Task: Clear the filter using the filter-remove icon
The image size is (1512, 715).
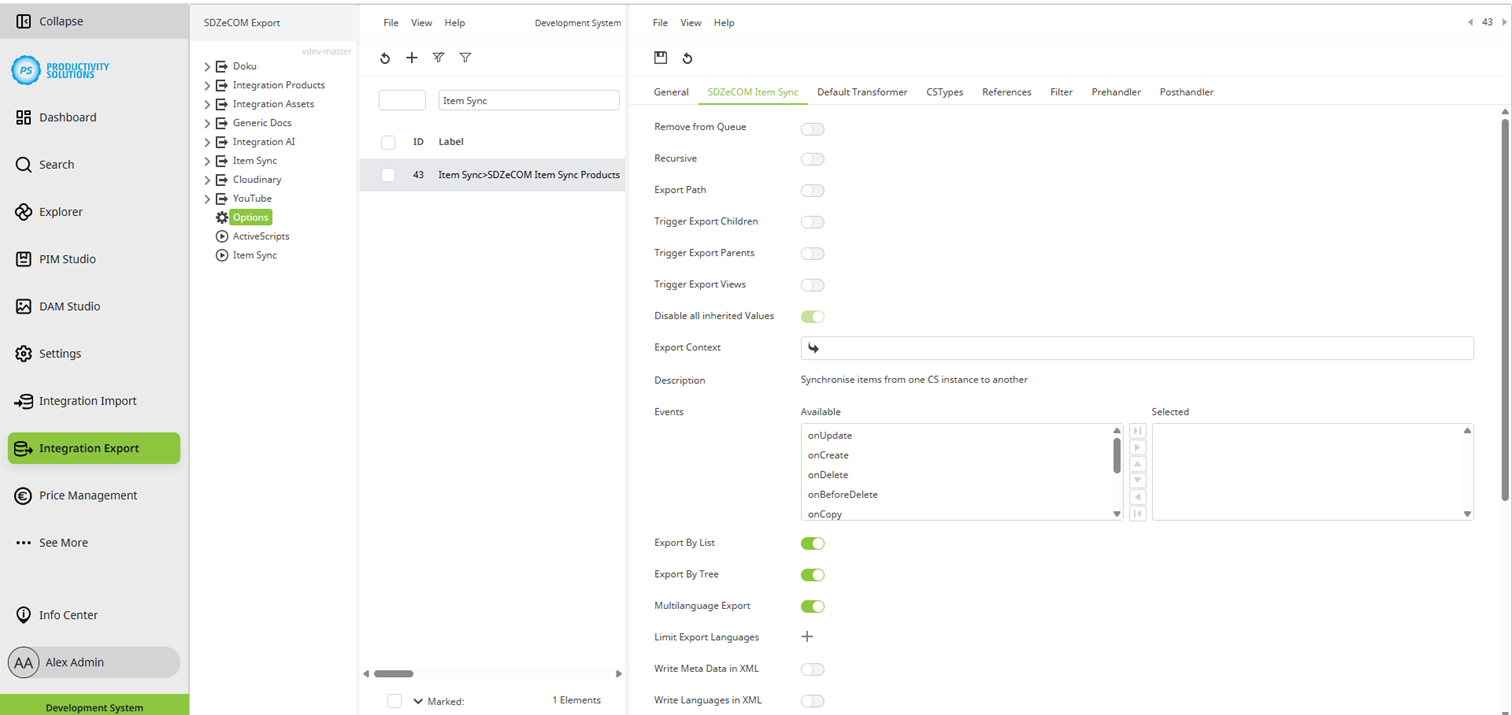Action: 438,57
